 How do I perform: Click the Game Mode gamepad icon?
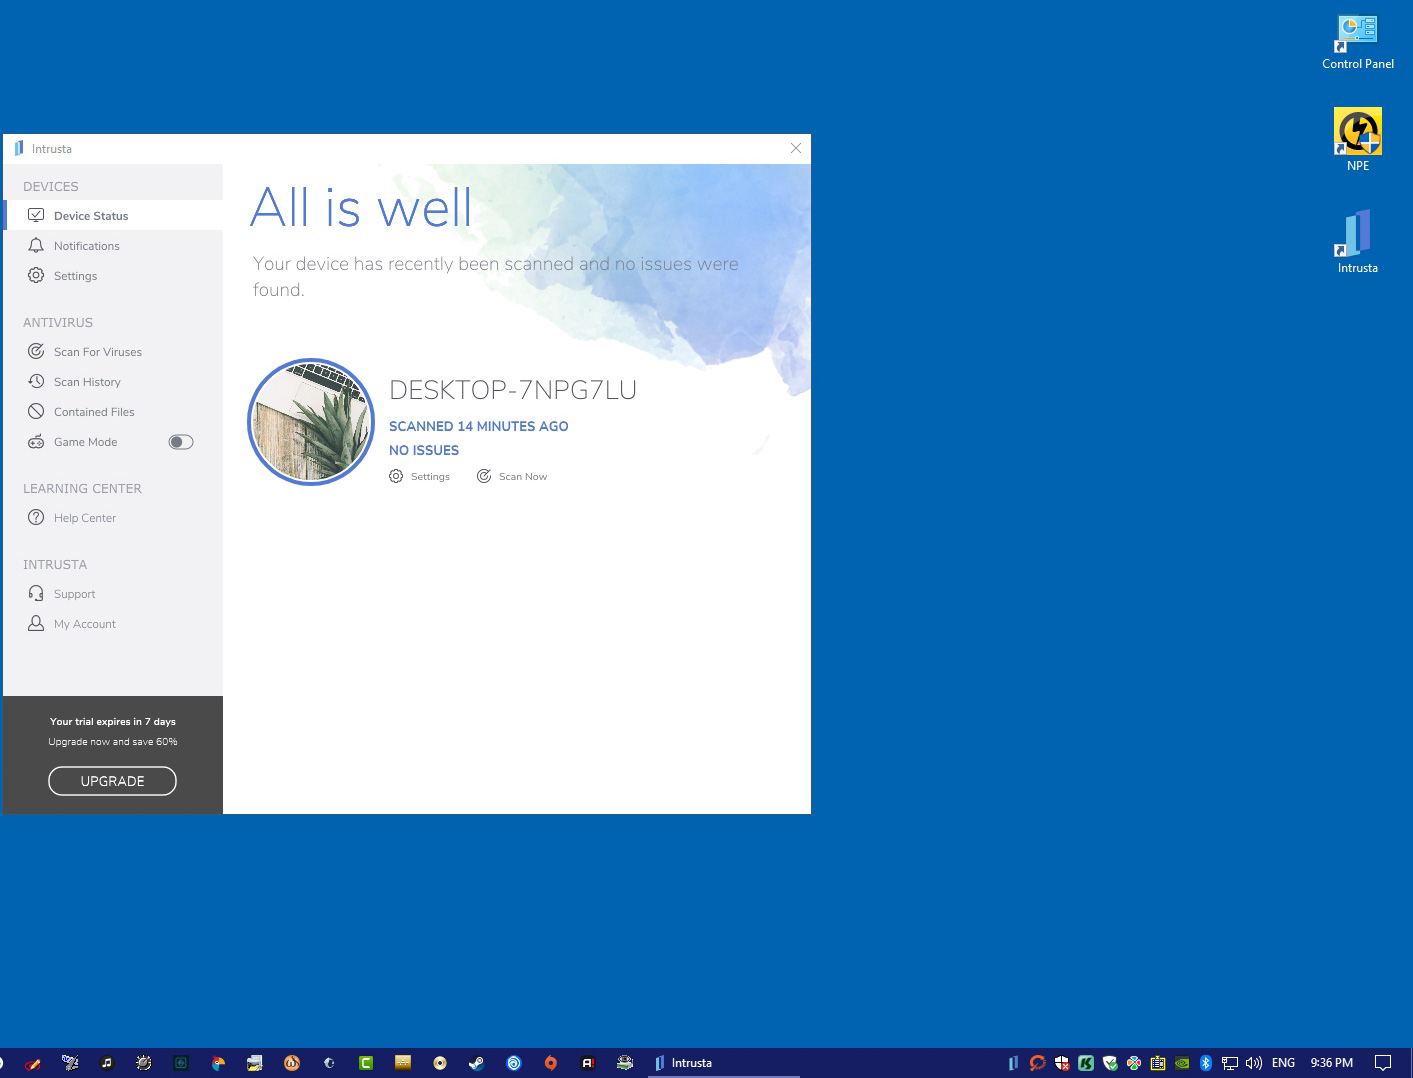(x=36, y=441)
